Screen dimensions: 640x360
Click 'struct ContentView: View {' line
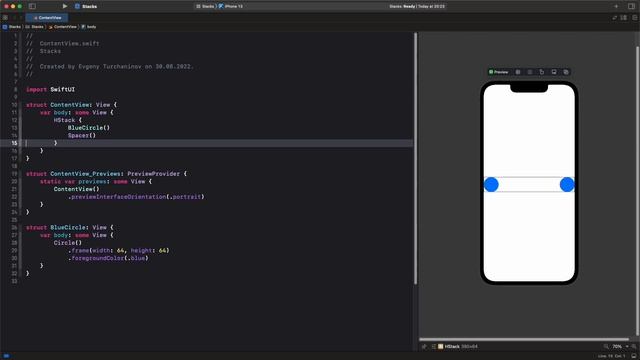pos(71,104)
